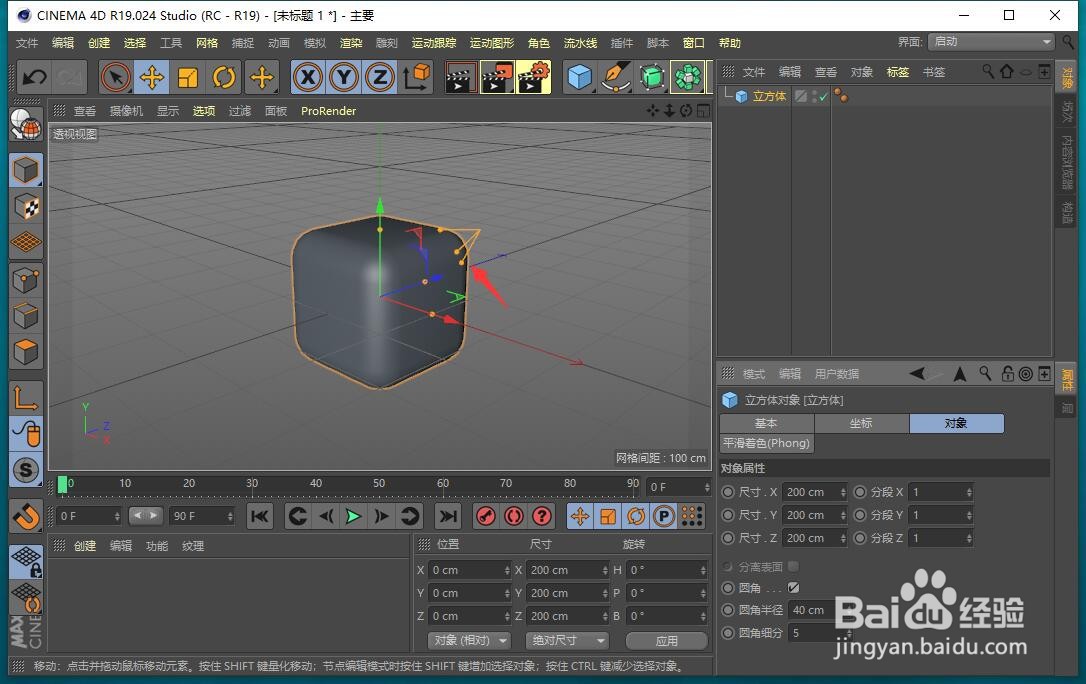Switch to the 坐标 tab in attributes
This screenshot has height=684, width=1086.
pos(861,423)
